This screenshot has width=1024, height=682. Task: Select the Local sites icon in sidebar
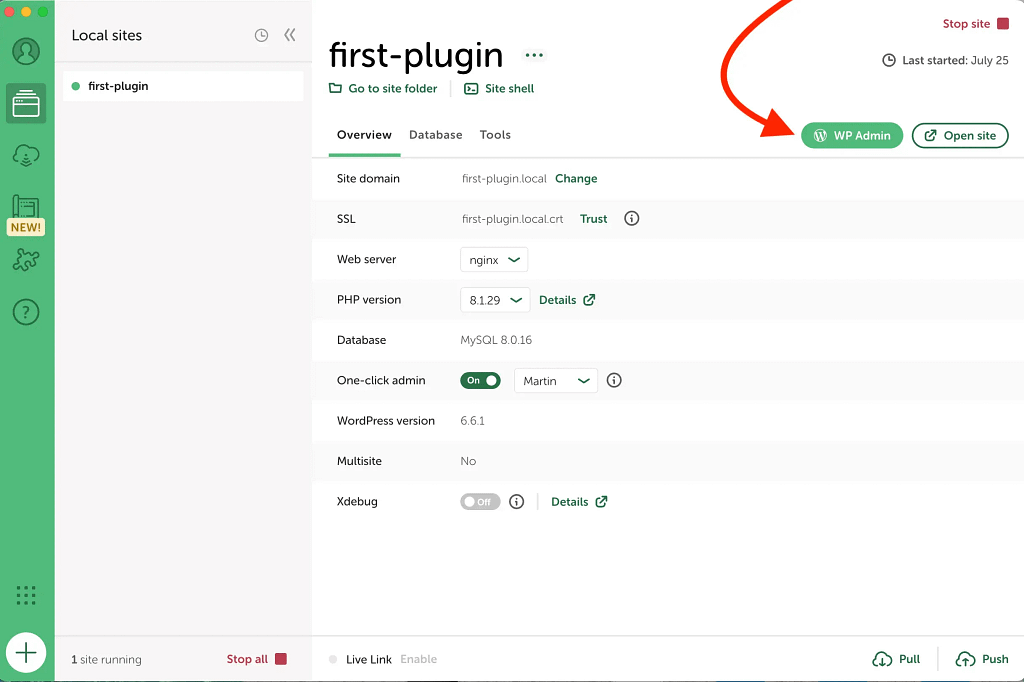pyautogui.click(x=26, y=103)
